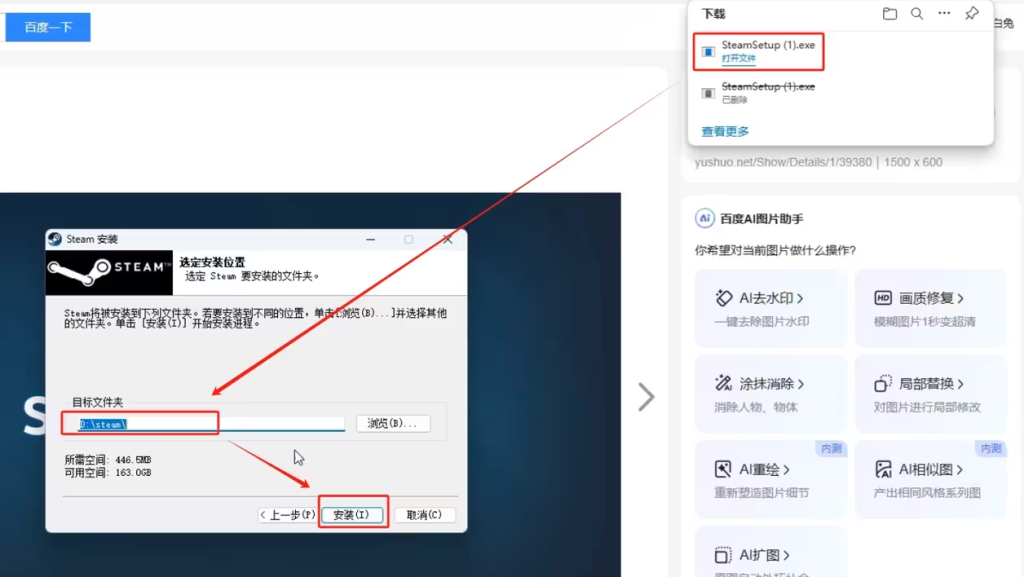
Task: Go to next image with right chevron
Action: 646,396
